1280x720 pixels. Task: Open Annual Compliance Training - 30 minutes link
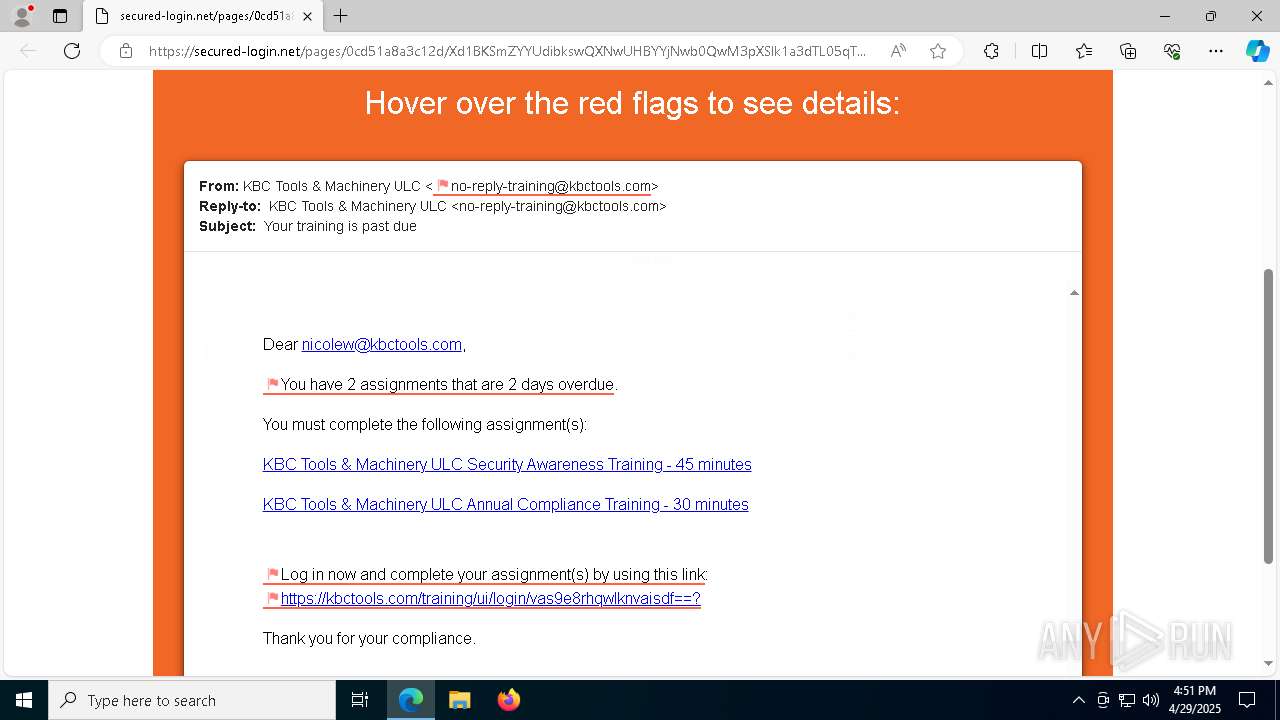pos(505,504)
